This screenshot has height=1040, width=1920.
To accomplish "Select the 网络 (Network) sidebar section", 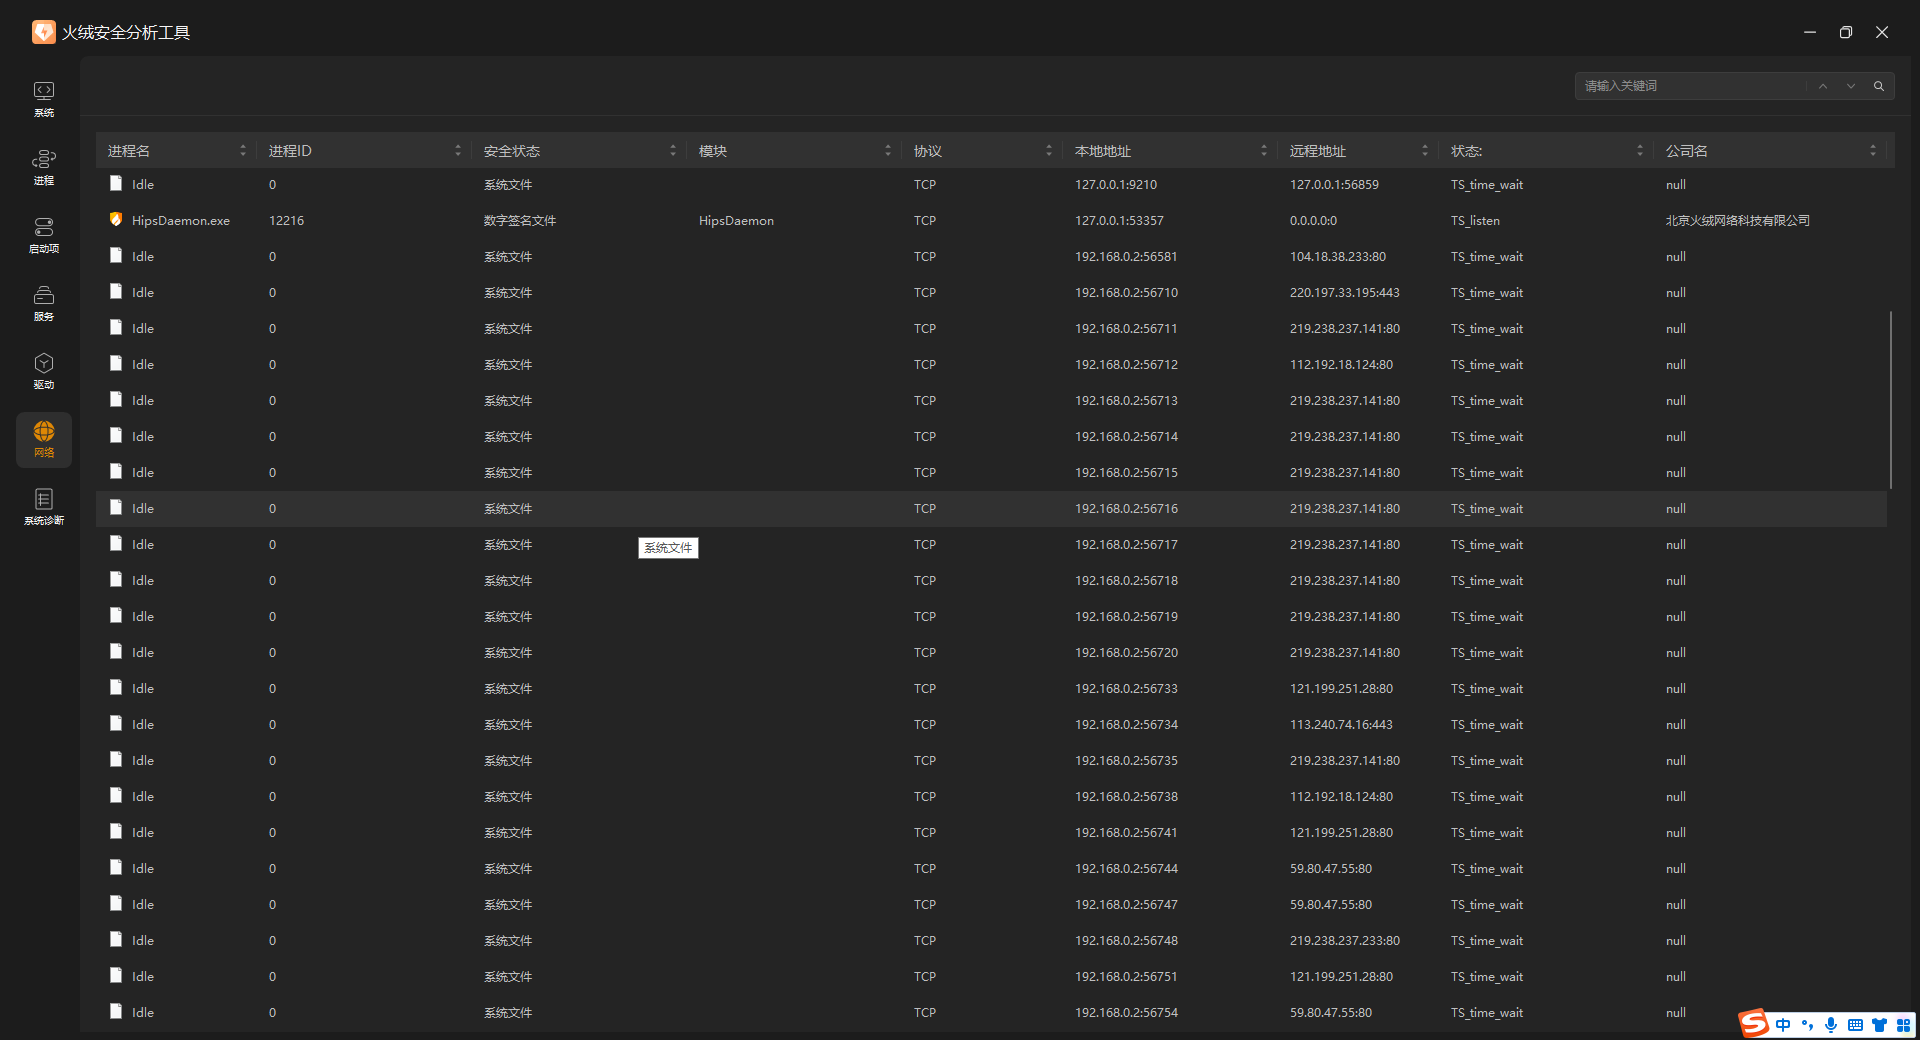I will [x=44, y=439].
